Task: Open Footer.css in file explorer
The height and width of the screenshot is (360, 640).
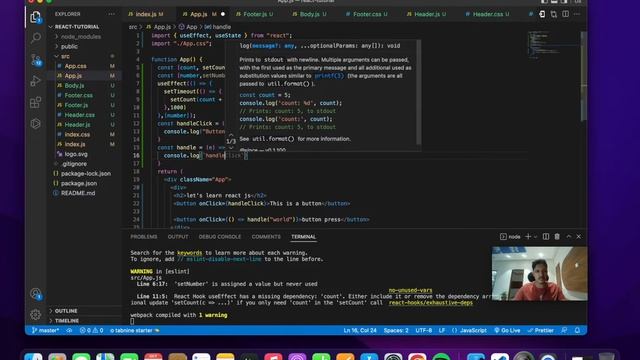Action: point(78,95)
